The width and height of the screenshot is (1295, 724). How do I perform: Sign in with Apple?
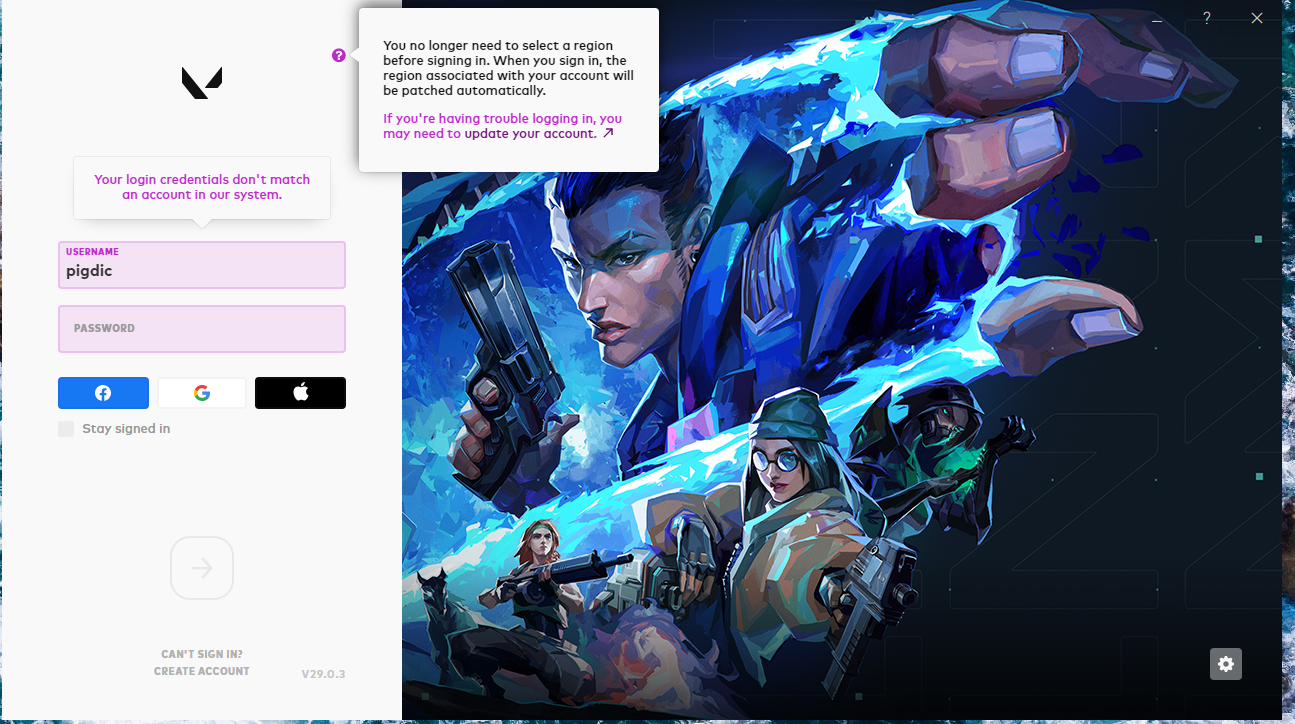pos(300,393)
